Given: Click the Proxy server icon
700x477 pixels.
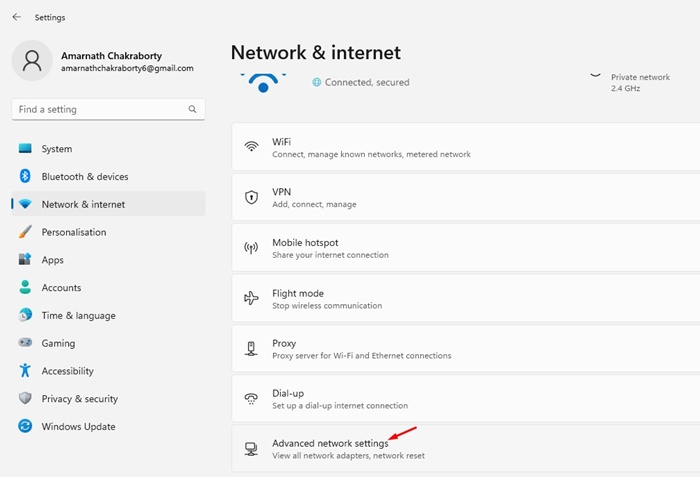Looking at the screenshot, I should click(x=251, y=348).
